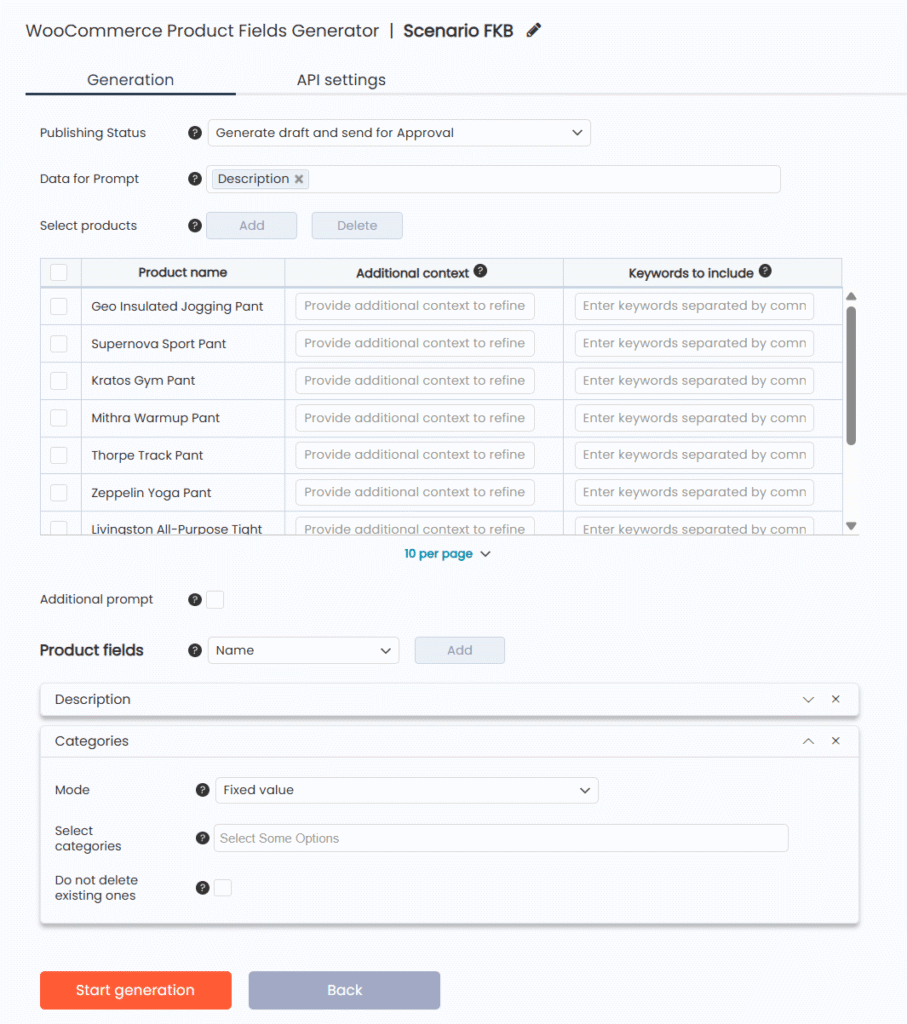Click the Select products help icon
This screenshot has width=907, height=1024.
pyautogui.click(x=194, y=225)
